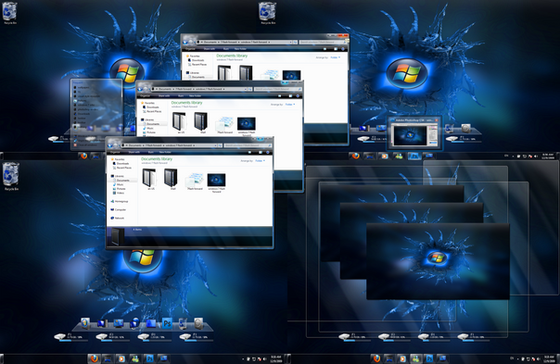The image size is (560, 364).
Task: Open Media Player in the top-right taskbar
Action: tap(384, 156)
